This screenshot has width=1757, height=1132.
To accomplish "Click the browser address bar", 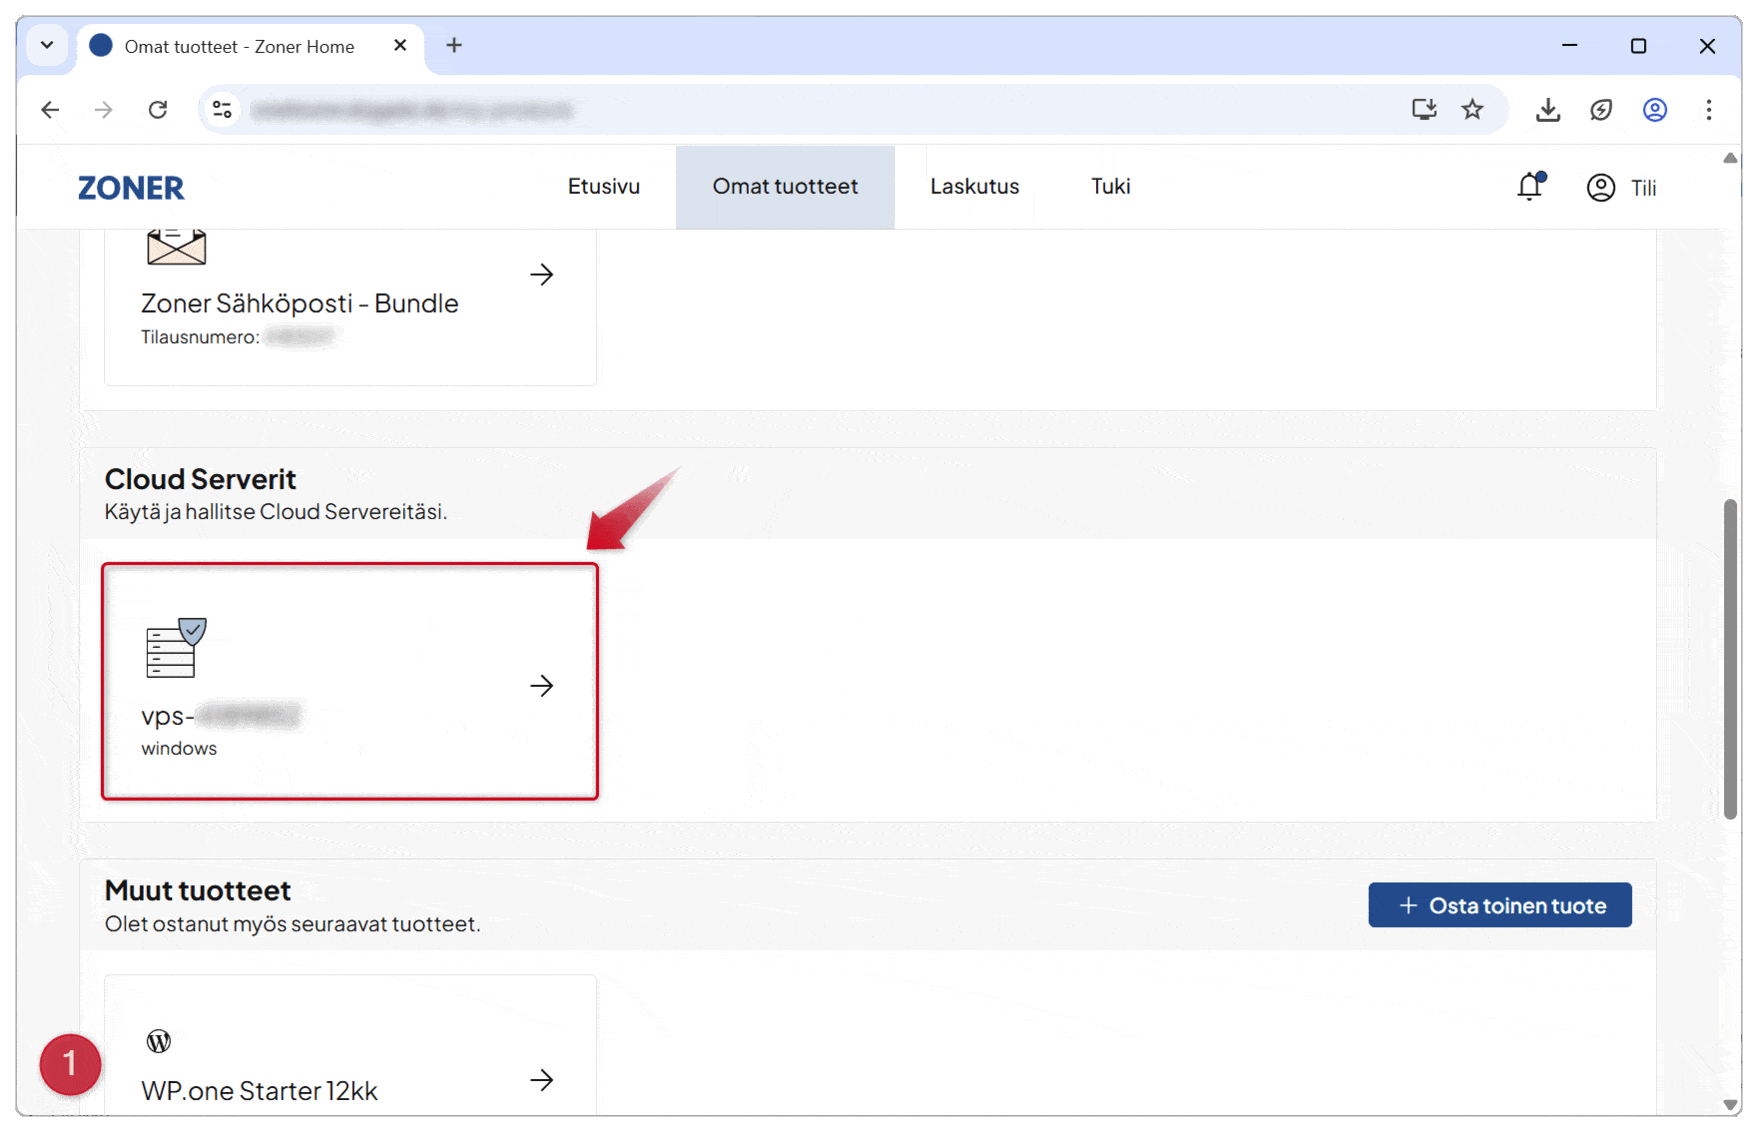I will point(800,110).
